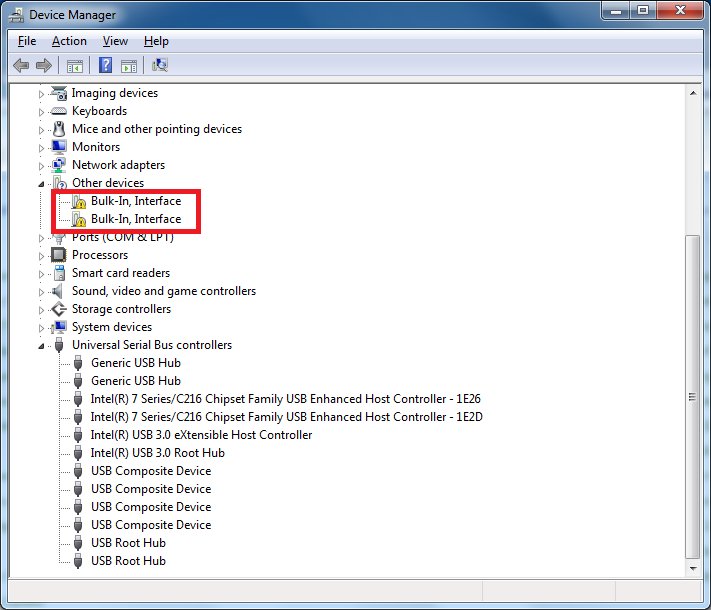This screenshot has height=610, width=711.
Task: Expand the Keyboards node
Action: click(x=41, y=112)
